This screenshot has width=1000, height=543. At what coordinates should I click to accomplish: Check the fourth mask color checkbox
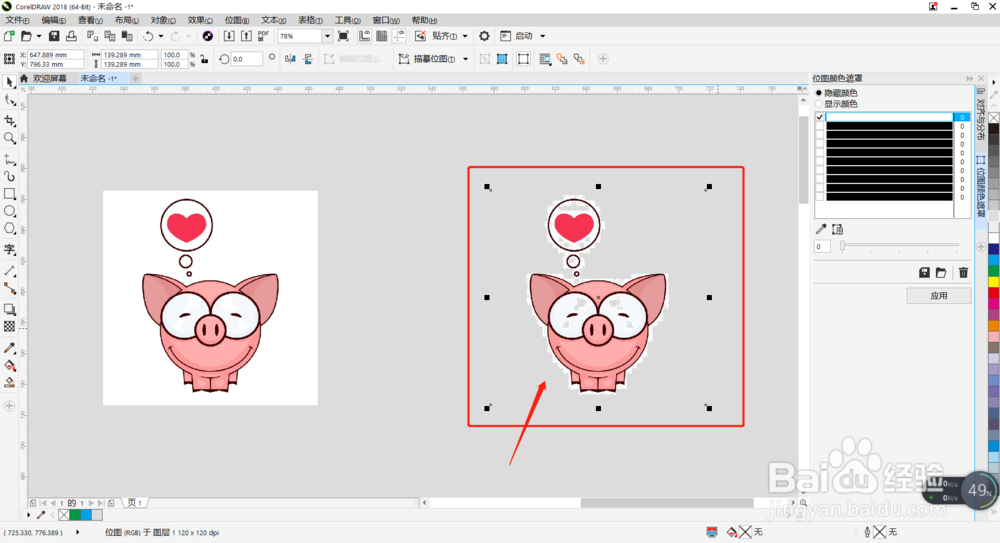(x=820, y=144)
